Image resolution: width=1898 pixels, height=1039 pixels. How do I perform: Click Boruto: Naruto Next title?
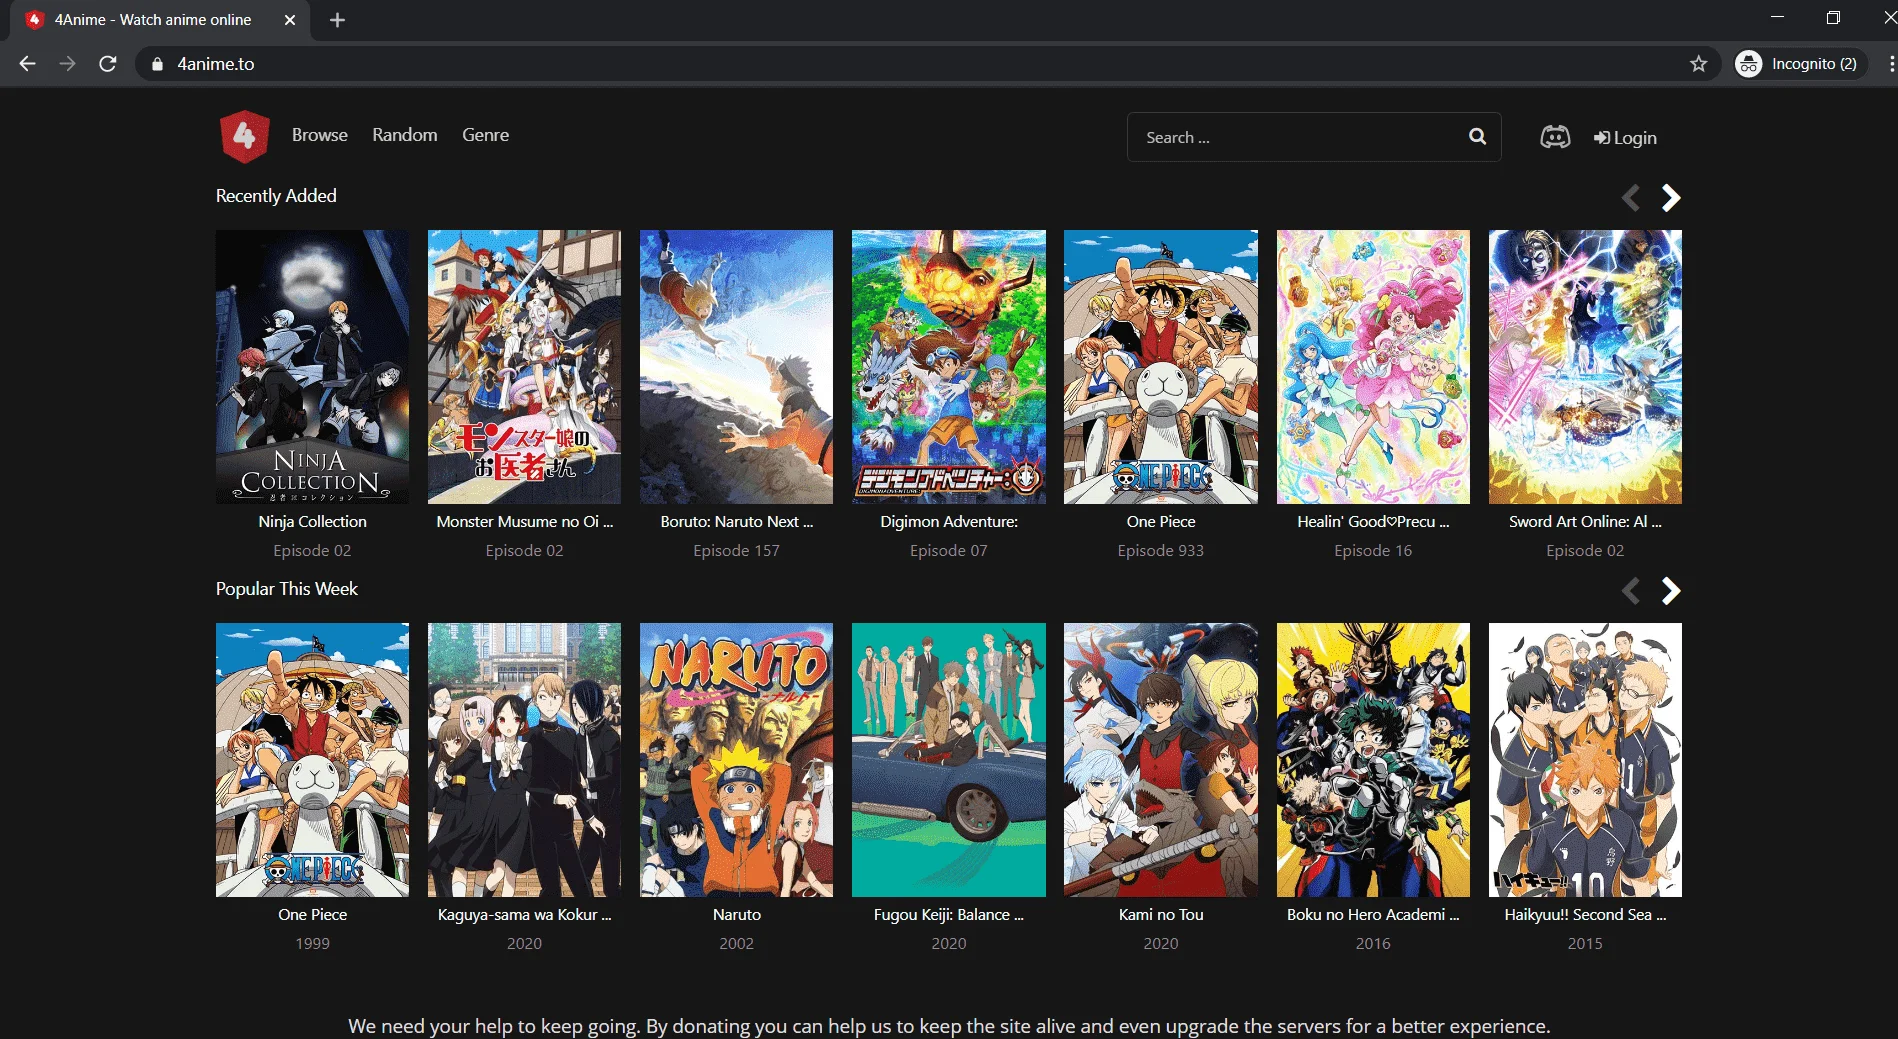[736, 521]
